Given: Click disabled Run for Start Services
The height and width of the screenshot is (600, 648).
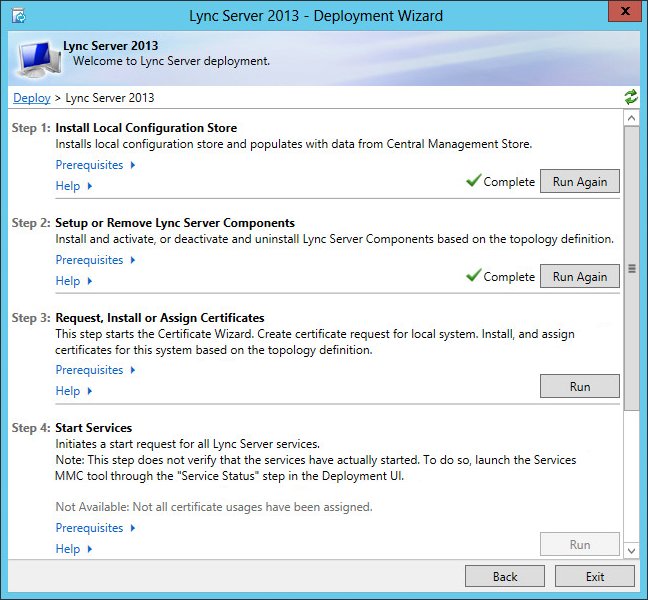Looking at the screenshot, I should pos(580,544).
